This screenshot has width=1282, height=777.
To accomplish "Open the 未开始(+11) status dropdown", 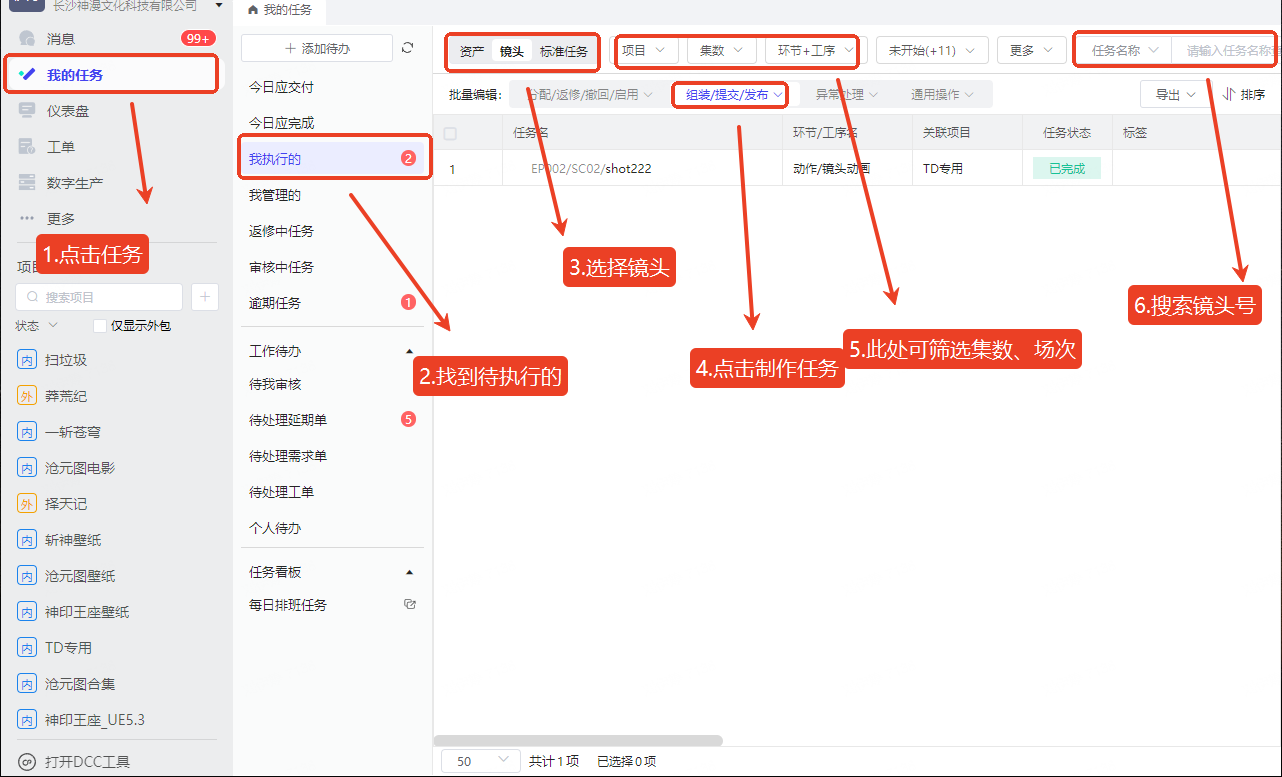I will 932,50.
